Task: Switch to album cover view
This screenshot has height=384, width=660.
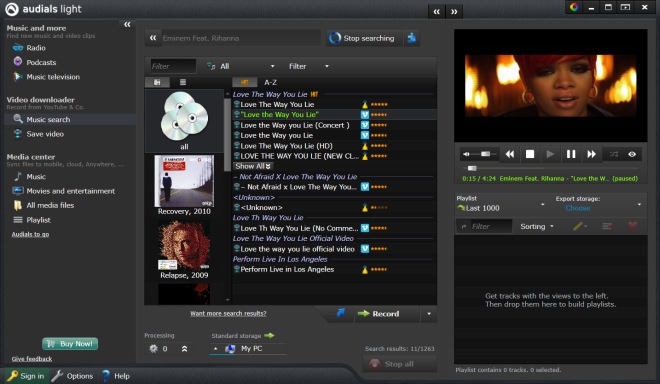Action: click(x=157, y=82)
